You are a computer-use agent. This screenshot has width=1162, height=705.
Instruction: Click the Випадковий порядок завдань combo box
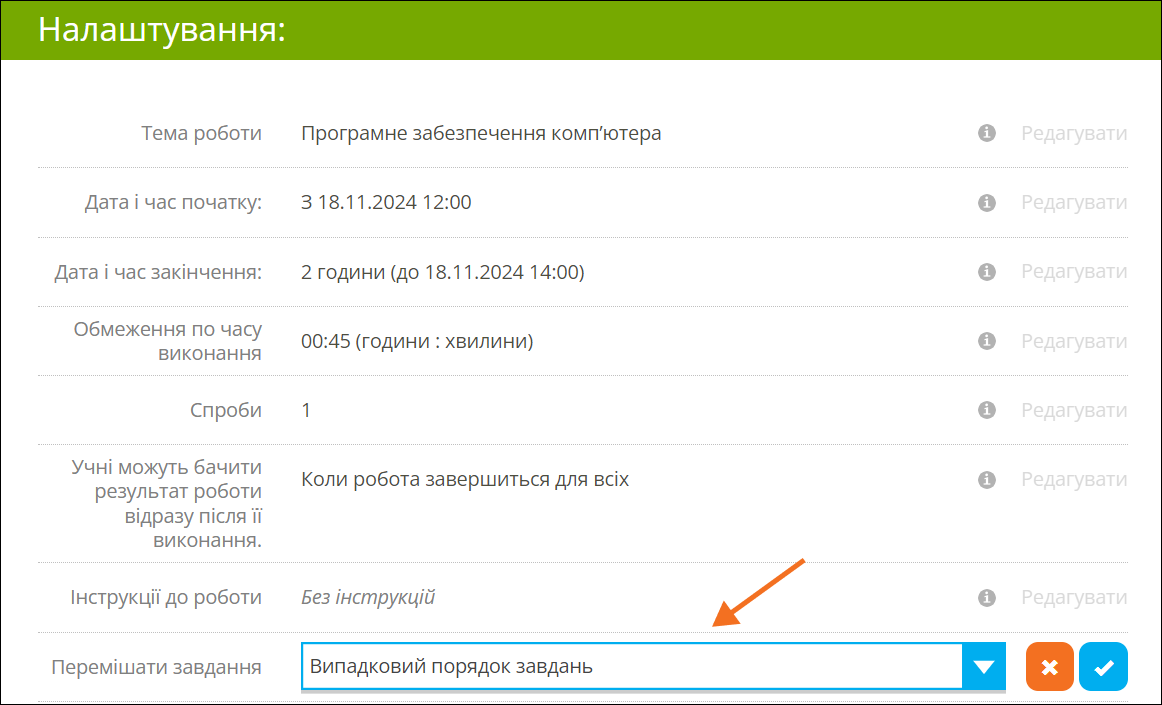(630, 667)
